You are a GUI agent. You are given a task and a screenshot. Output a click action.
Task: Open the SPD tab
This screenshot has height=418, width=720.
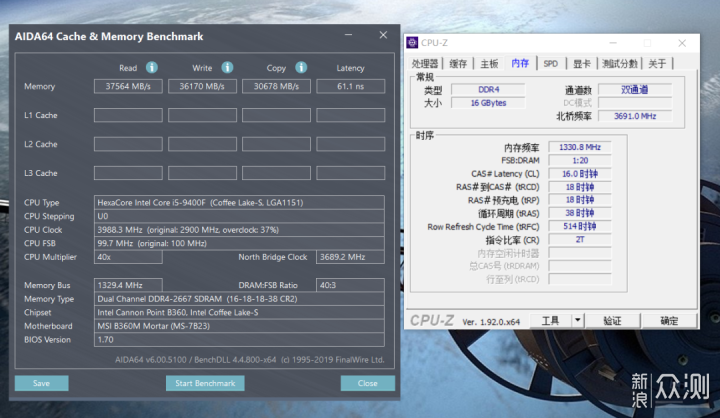(550, 63)
